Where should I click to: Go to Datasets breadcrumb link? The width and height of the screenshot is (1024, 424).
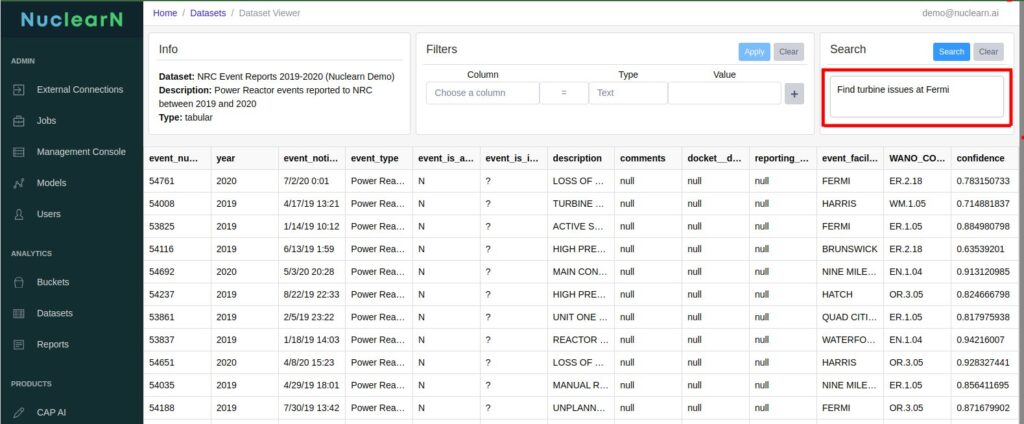tap(208, 13)
